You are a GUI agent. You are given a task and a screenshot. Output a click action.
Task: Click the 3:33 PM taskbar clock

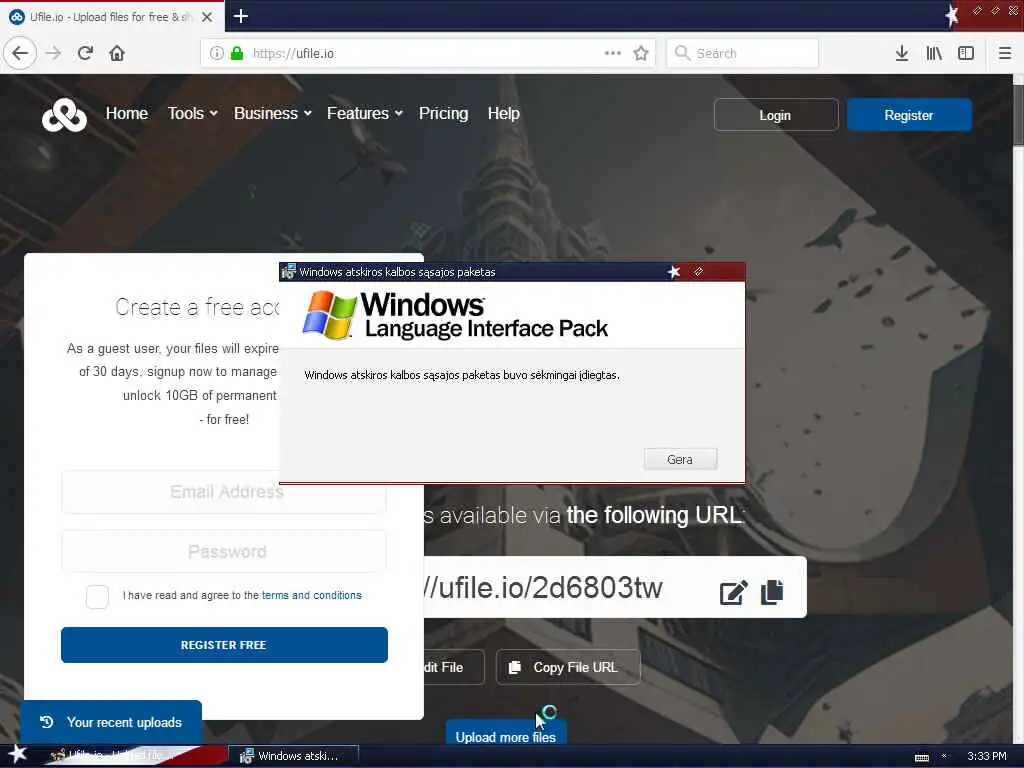click(x=986, y=756)
